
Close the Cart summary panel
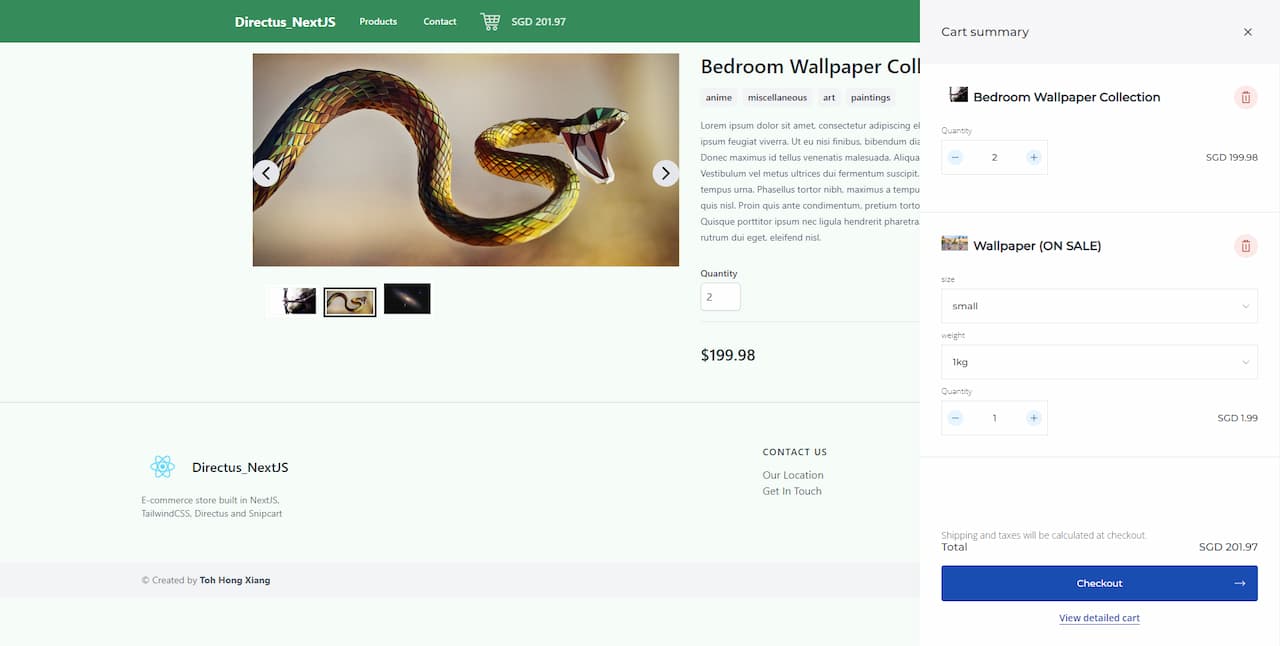coord(1247,32)
